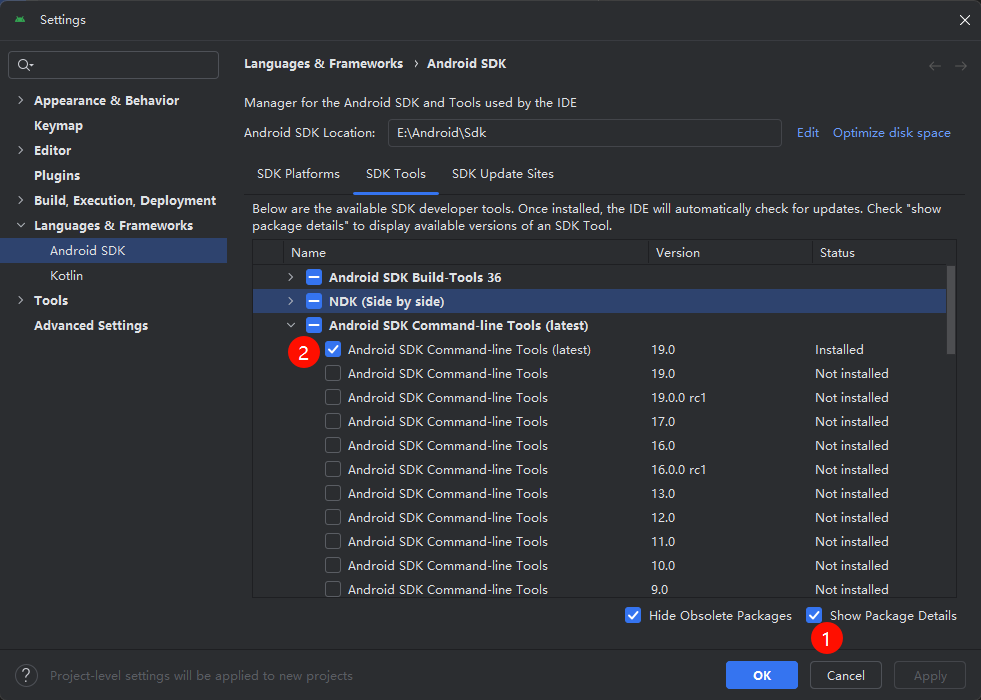Click the Android Studio logo in the title bar
The image size is (981, 700).
tap(20, 19)
